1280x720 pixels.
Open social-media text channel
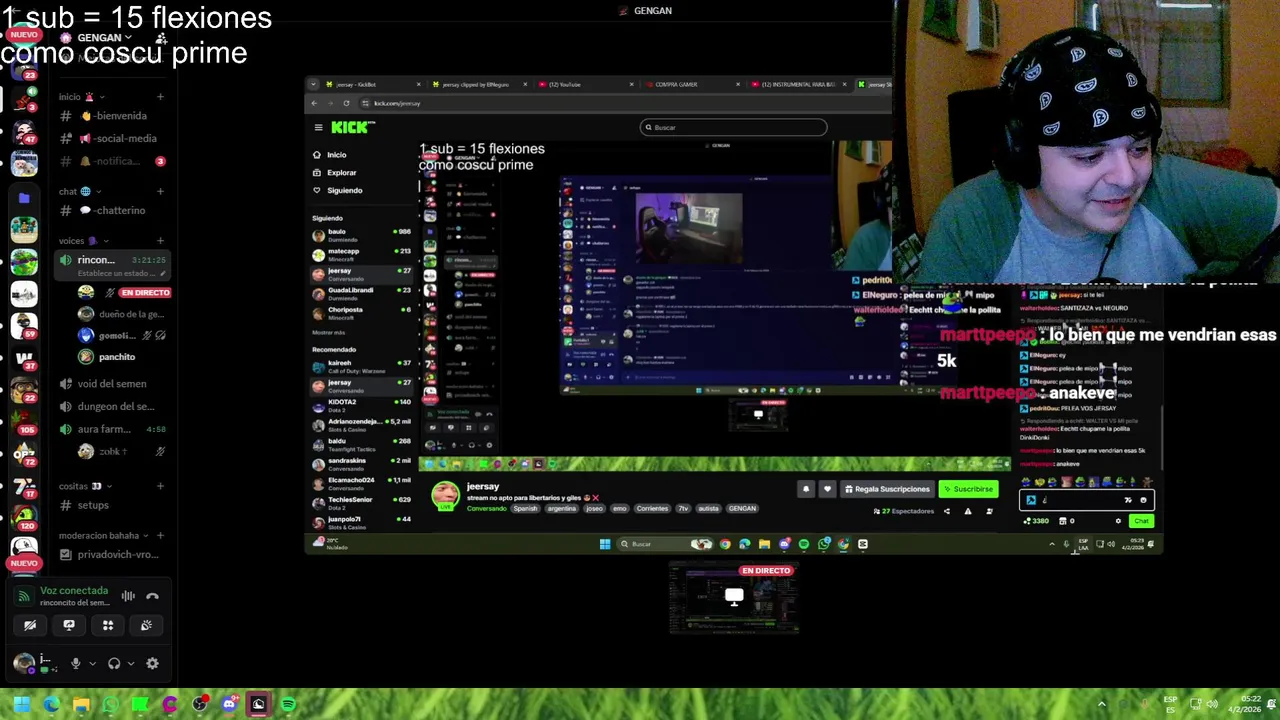pyautogui.click(x=110, y=139)
